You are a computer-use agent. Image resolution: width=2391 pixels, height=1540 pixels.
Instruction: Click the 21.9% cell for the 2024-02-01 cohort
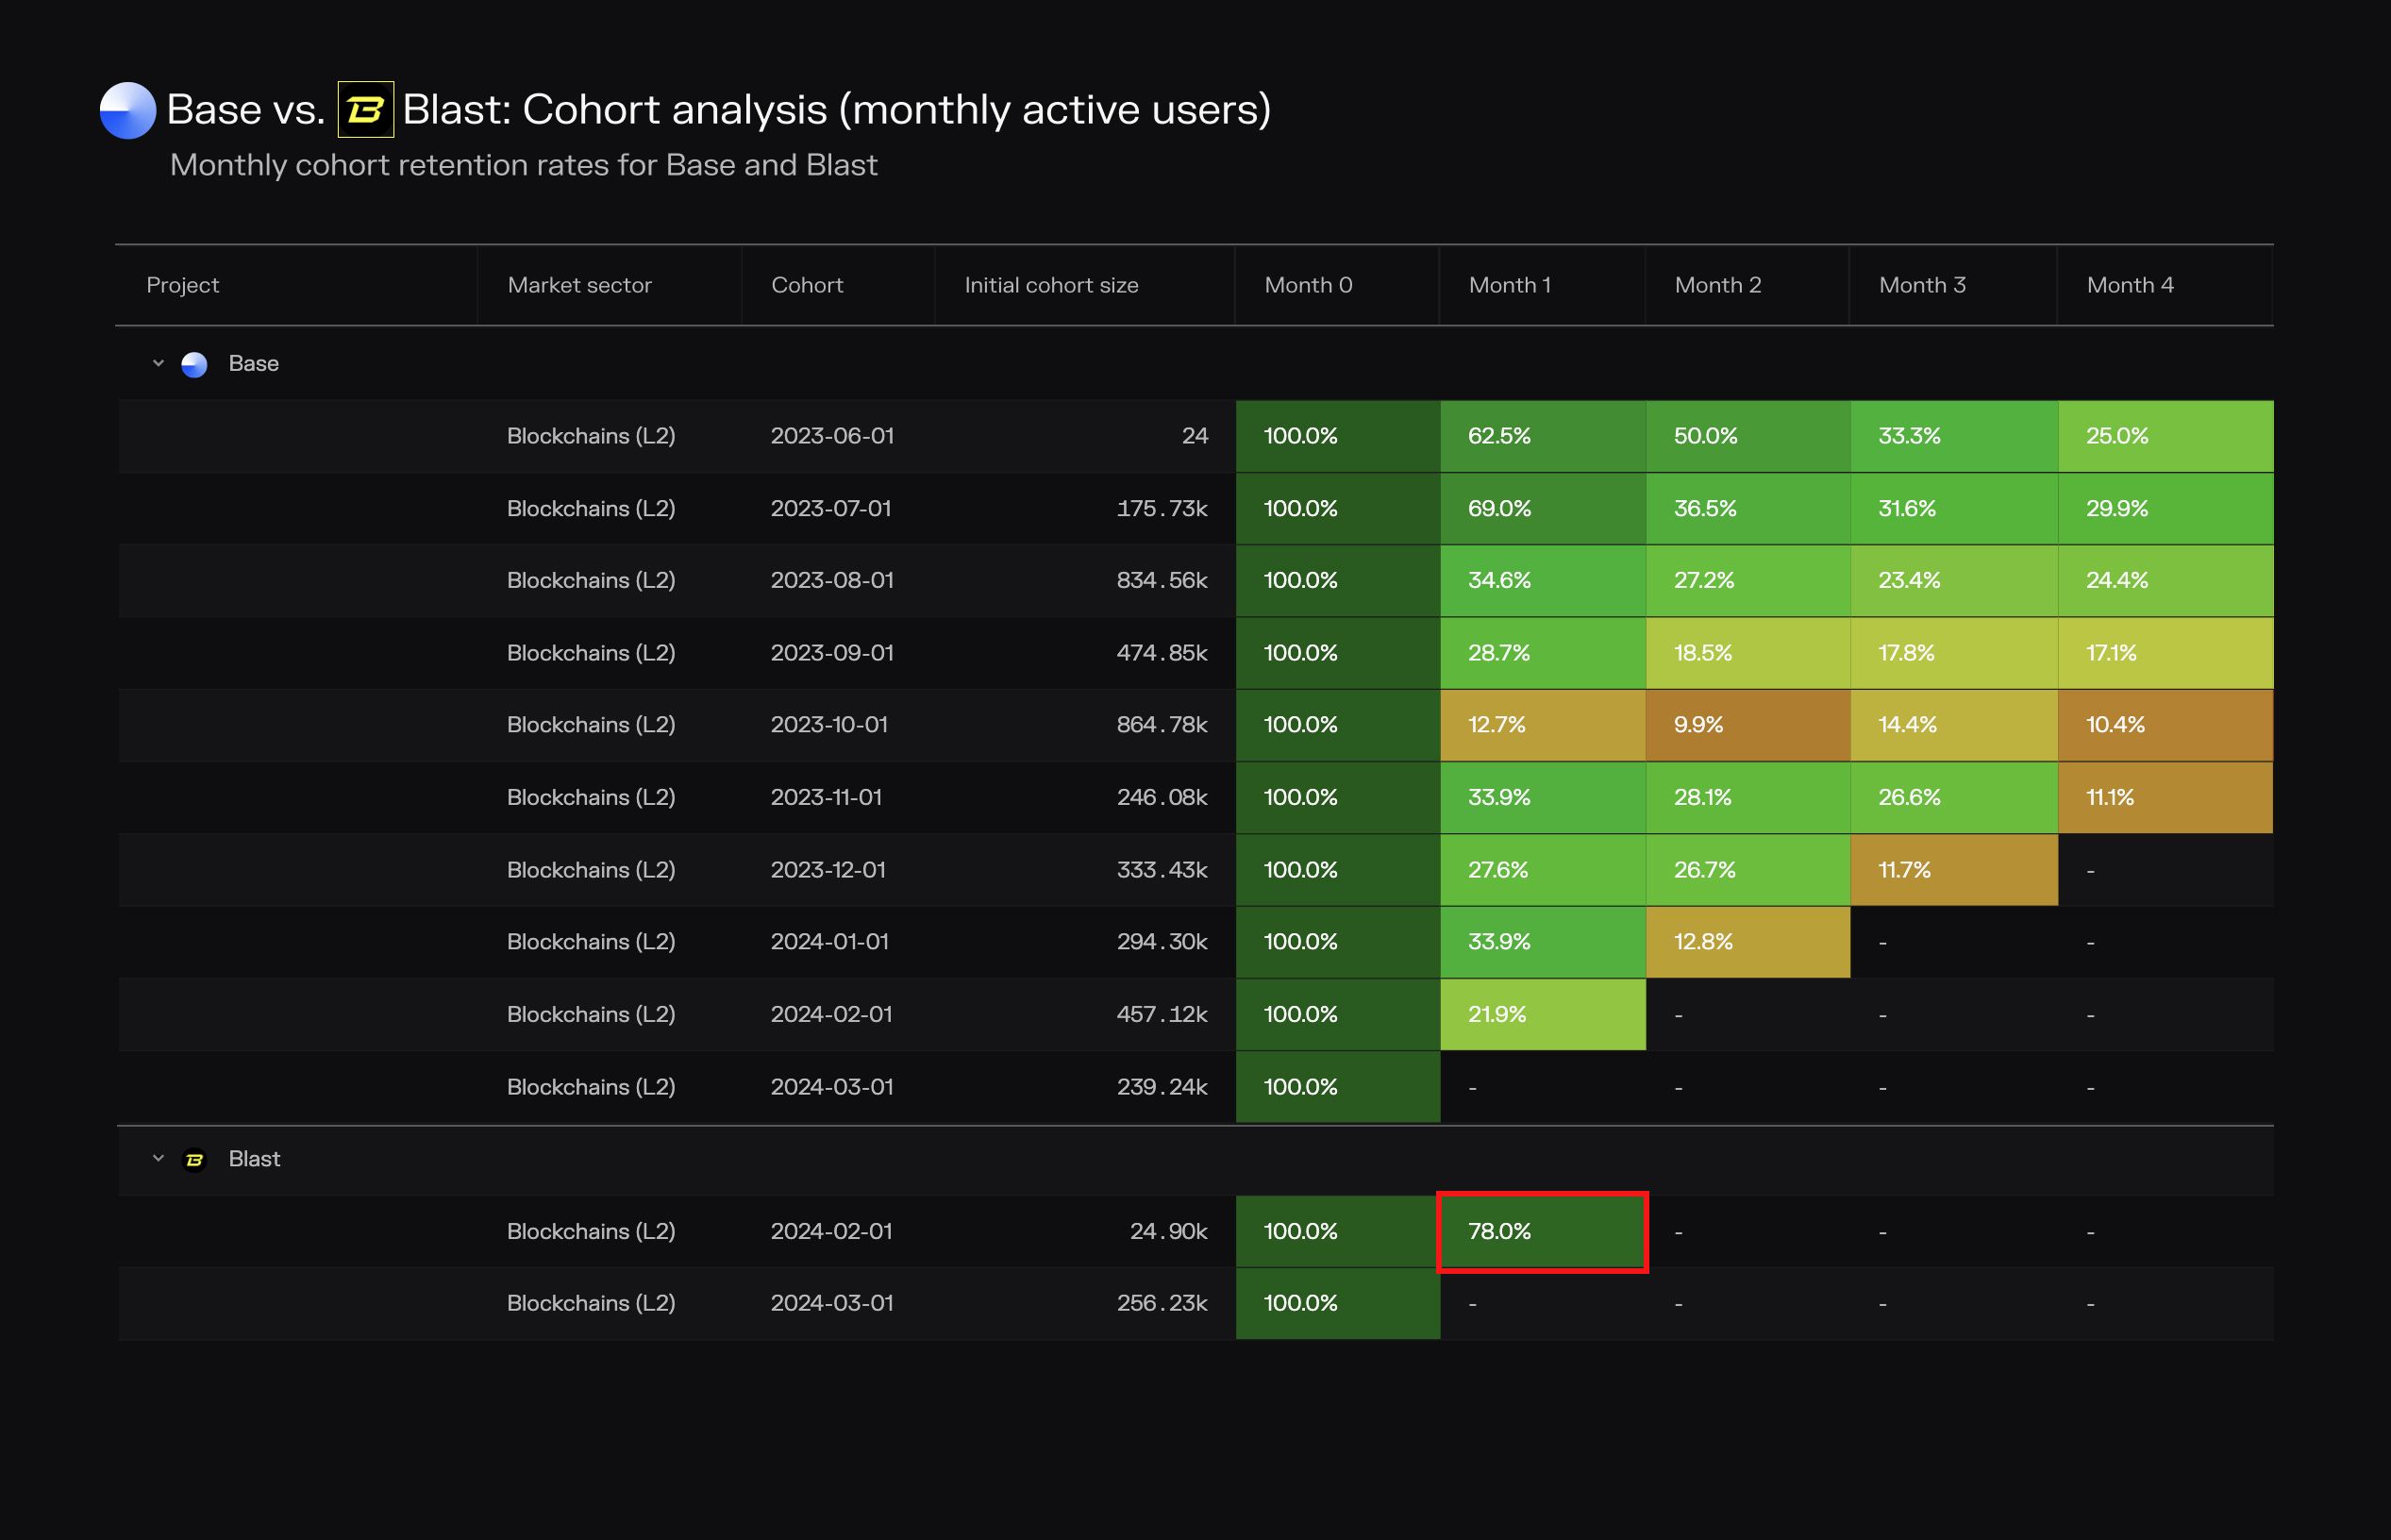(1542, 1014)
